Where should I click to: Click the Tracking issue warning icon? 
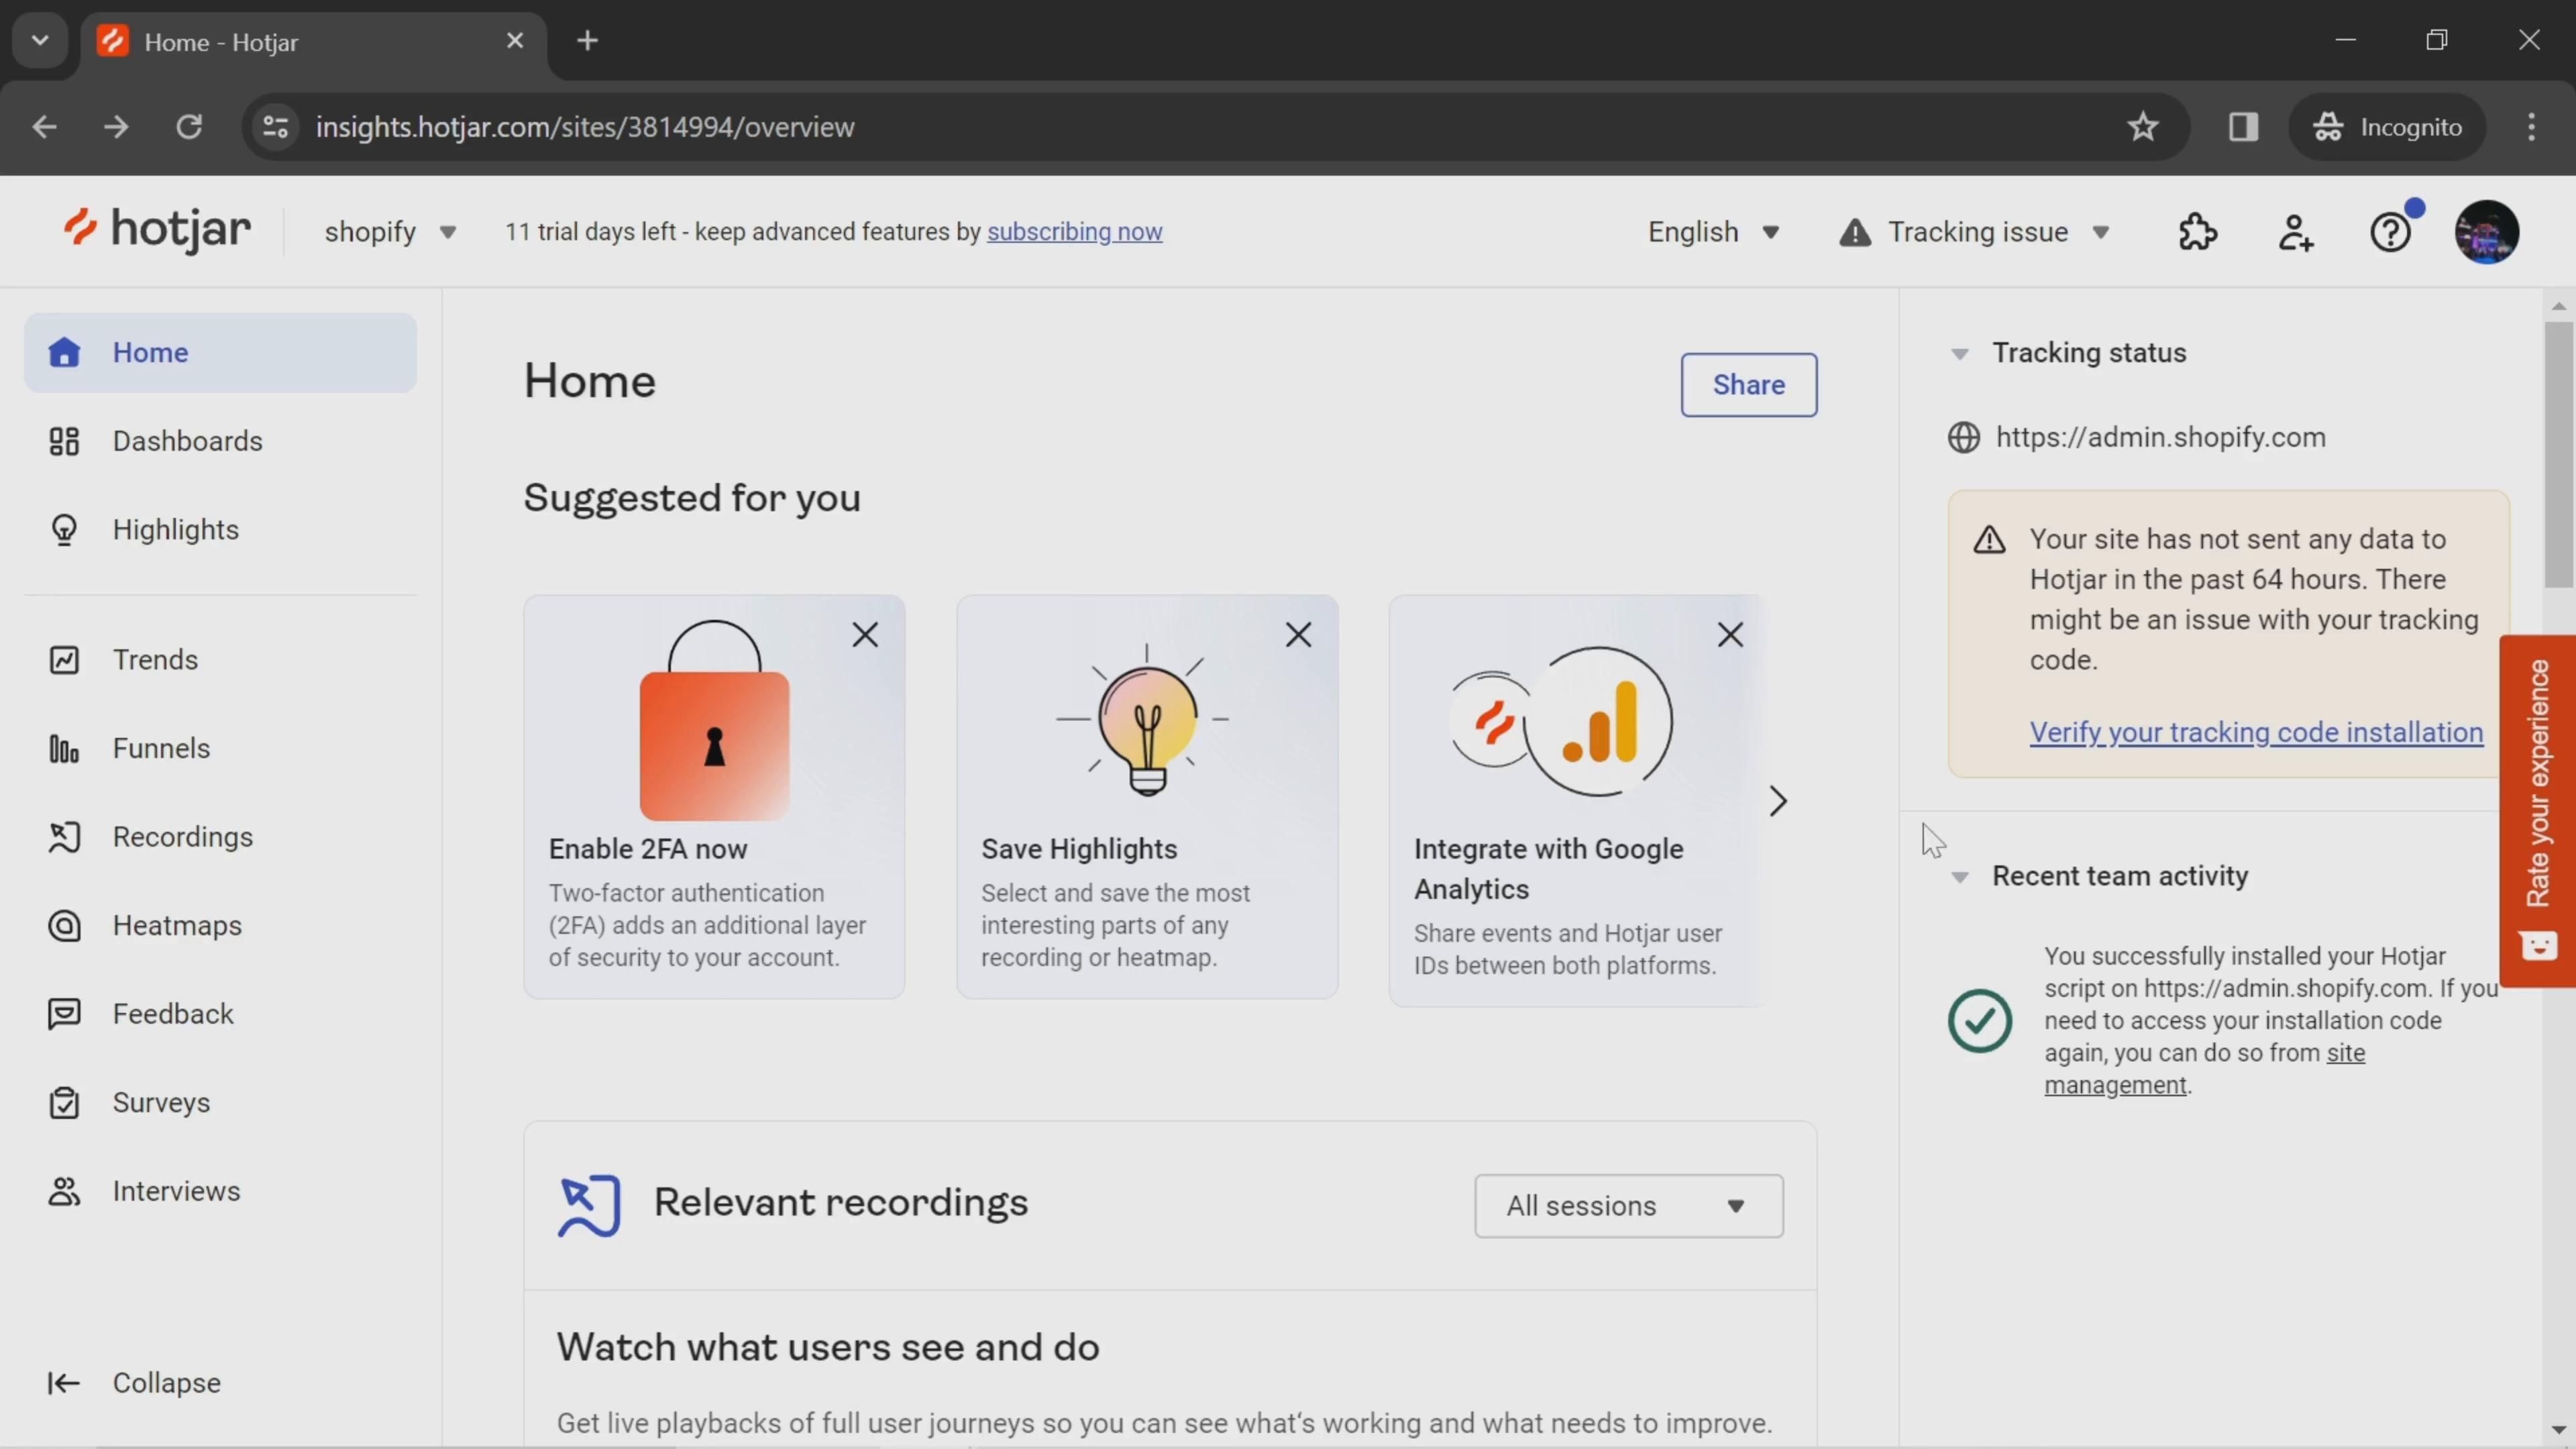(x=1852, y=231)
